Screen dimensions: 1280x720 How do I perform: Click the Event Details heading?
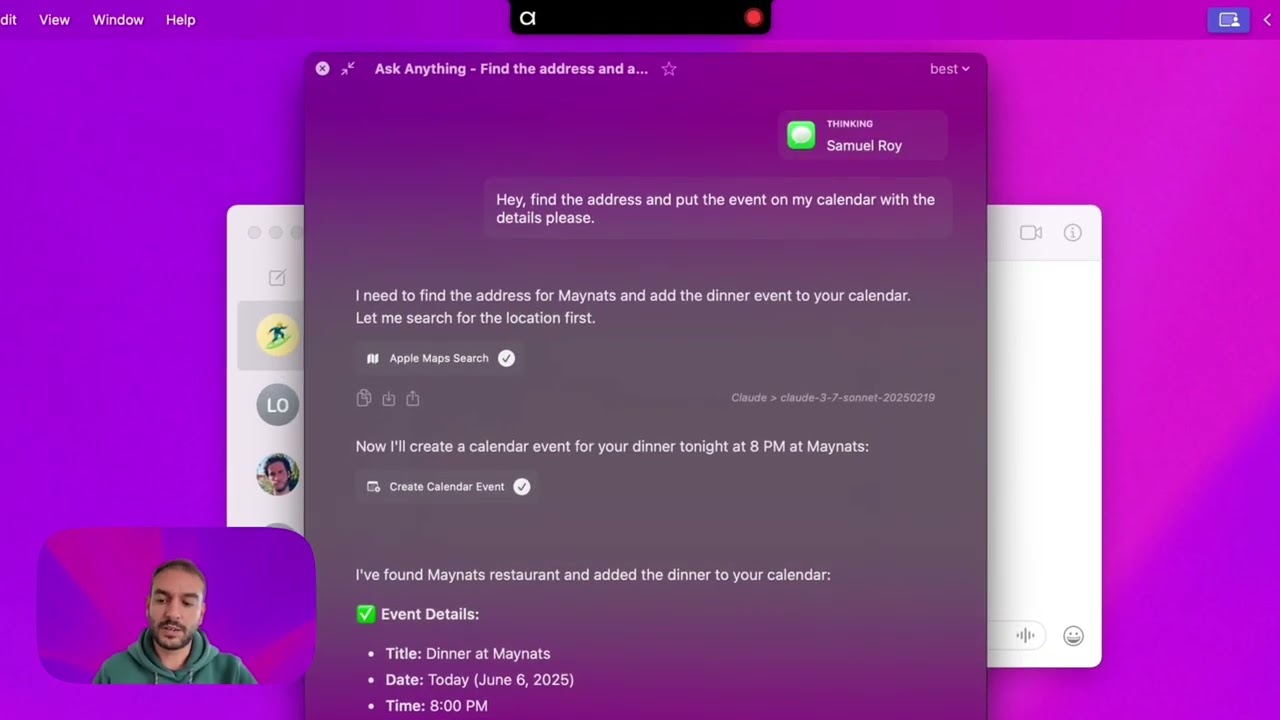point(418,614)
